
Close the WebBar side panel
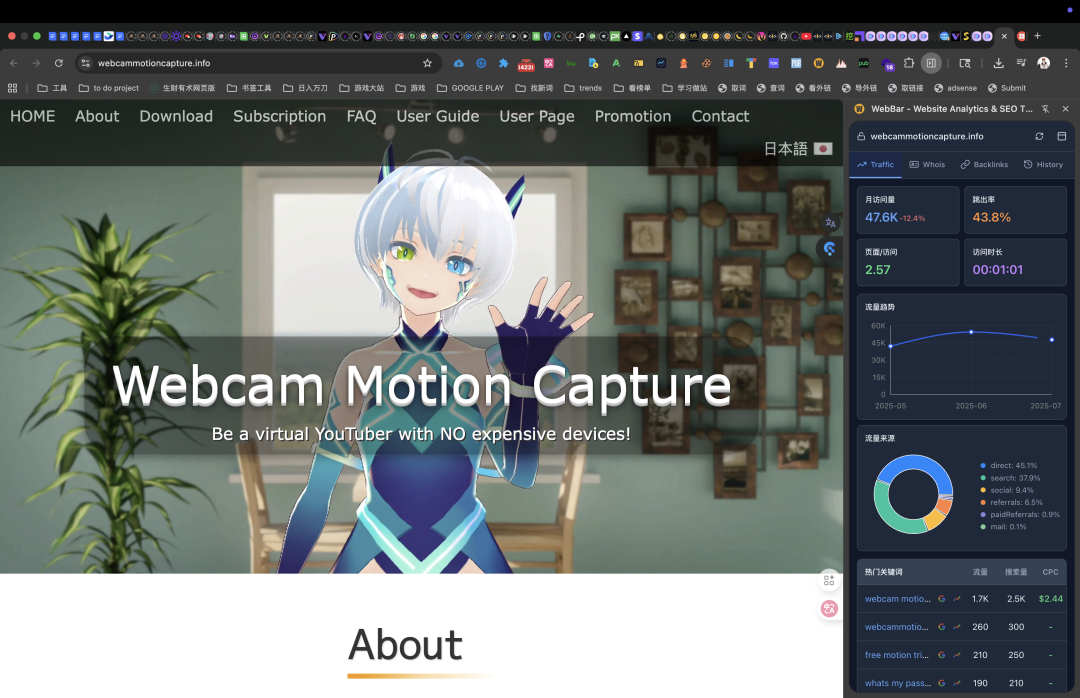click(1066, 109)
